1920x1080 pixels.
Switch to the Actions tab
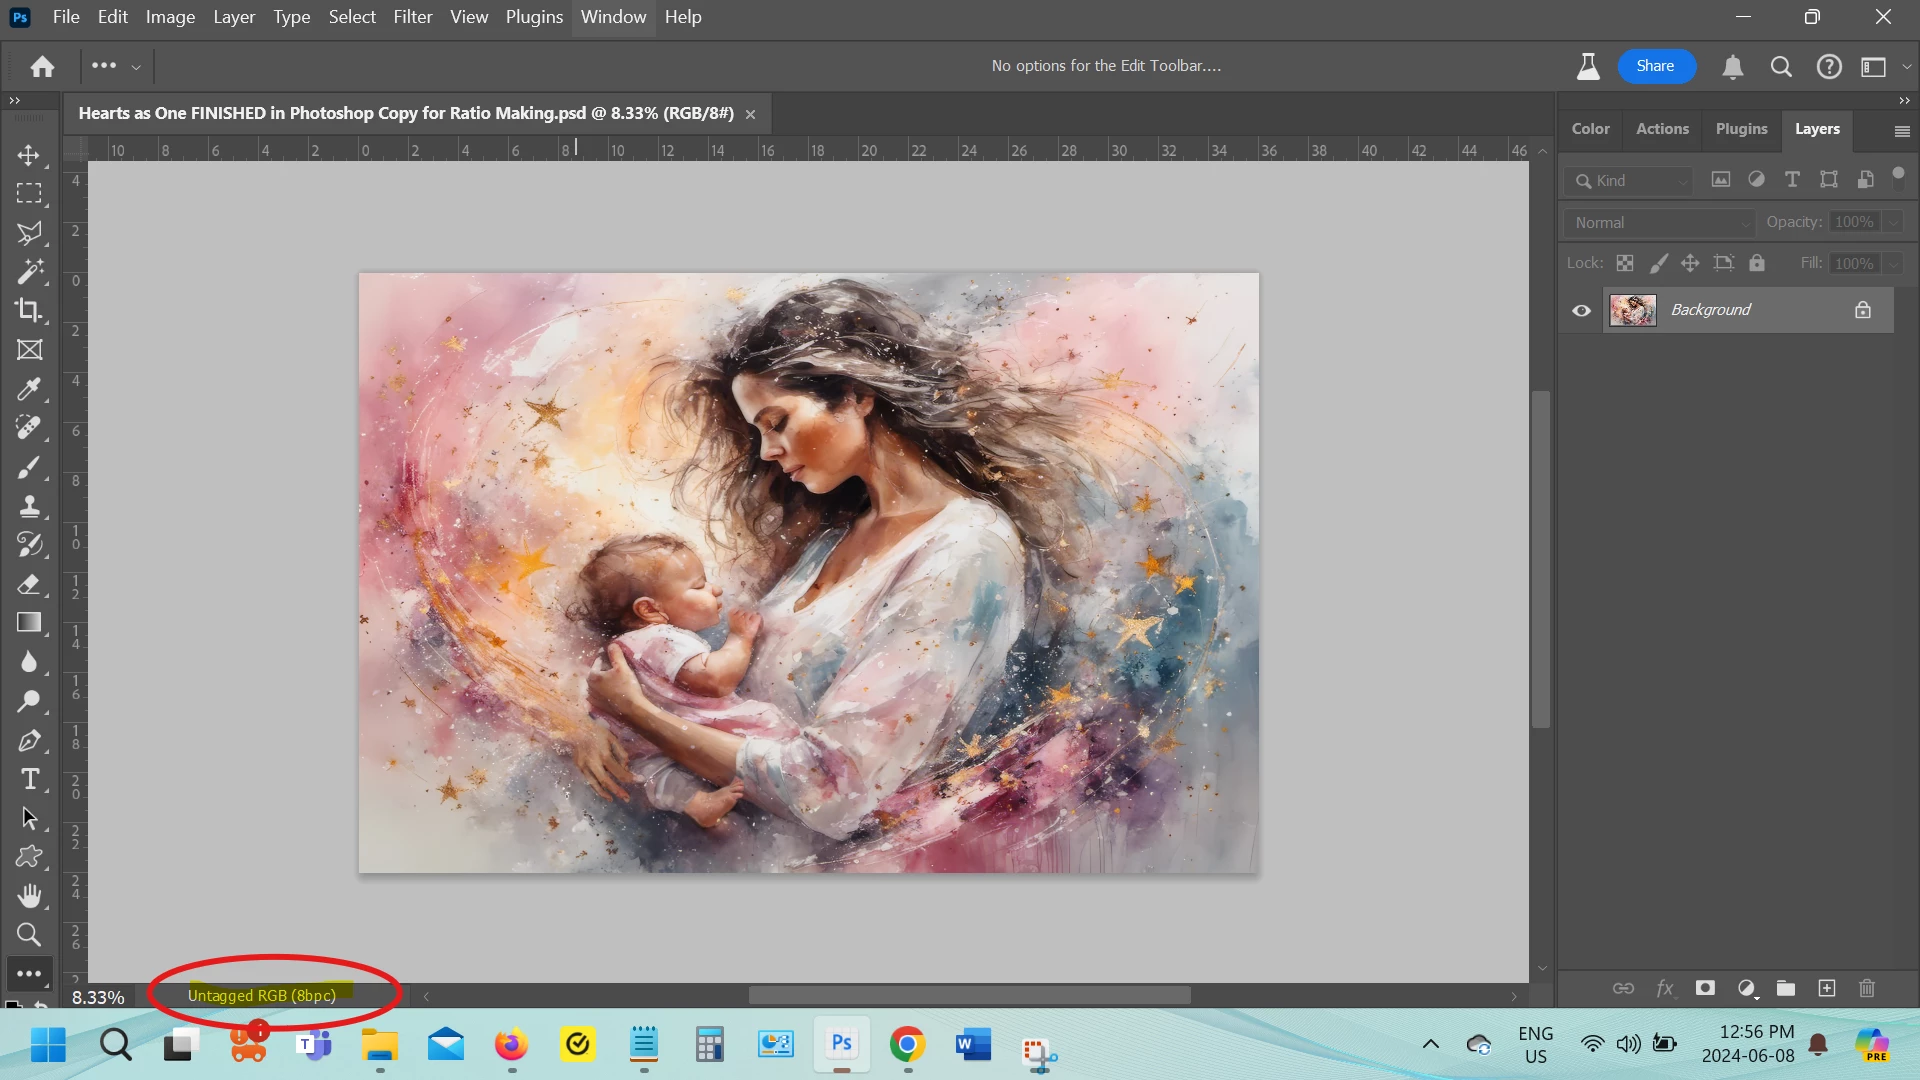pos(1662,129)
